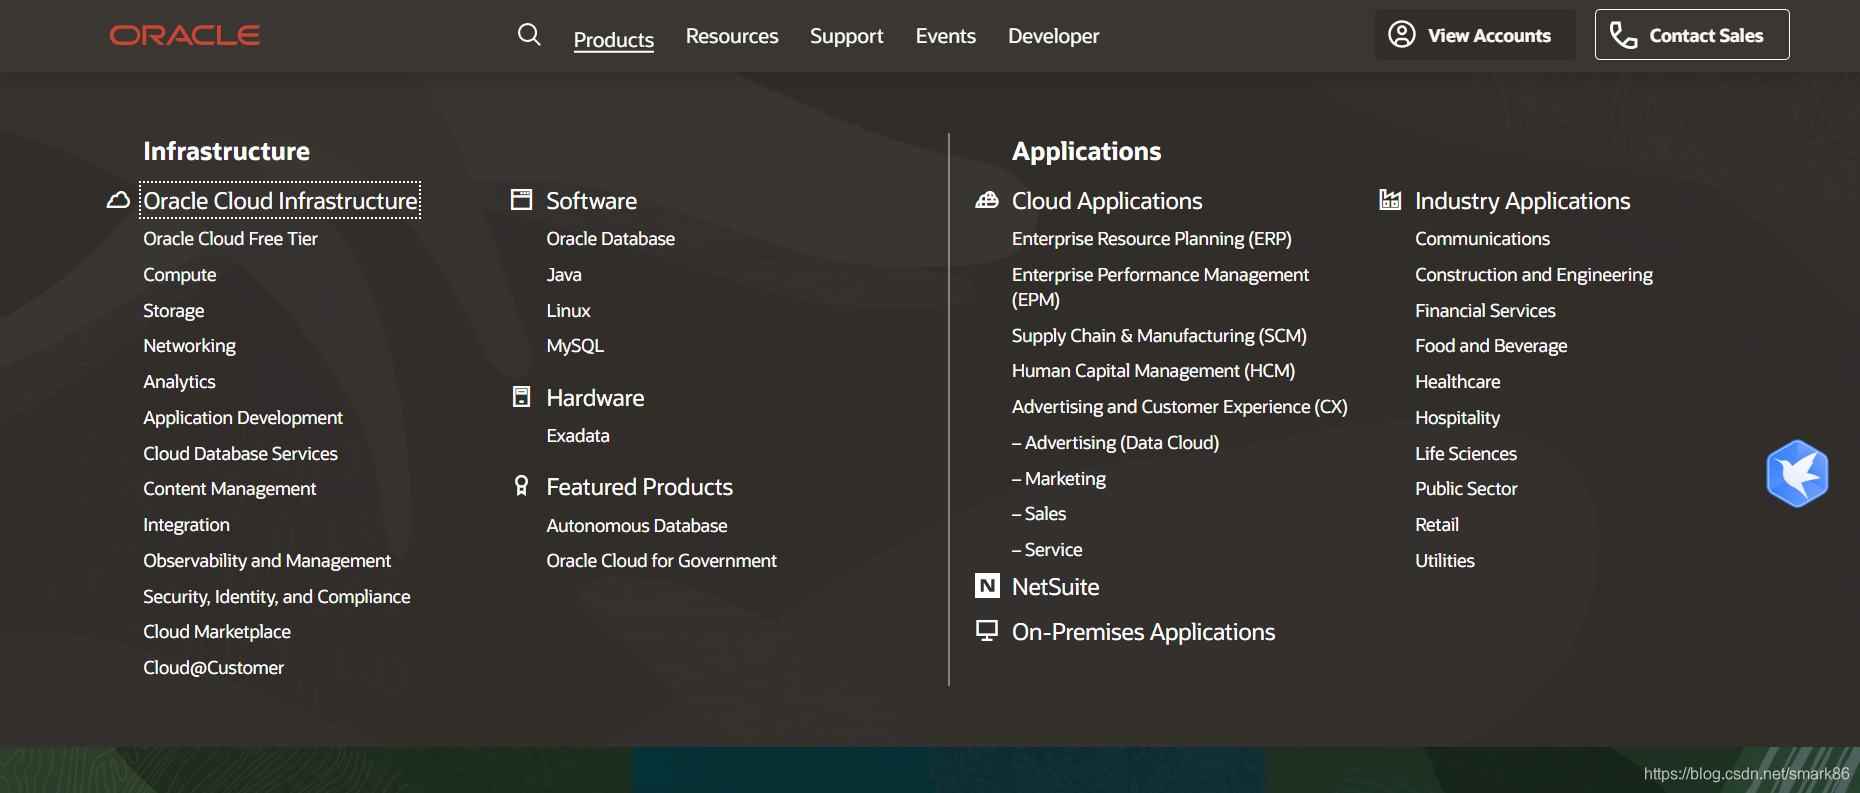Go to Food and Beverage
The width and height of the screenshot is (1860, 793).
[1491, 346]
